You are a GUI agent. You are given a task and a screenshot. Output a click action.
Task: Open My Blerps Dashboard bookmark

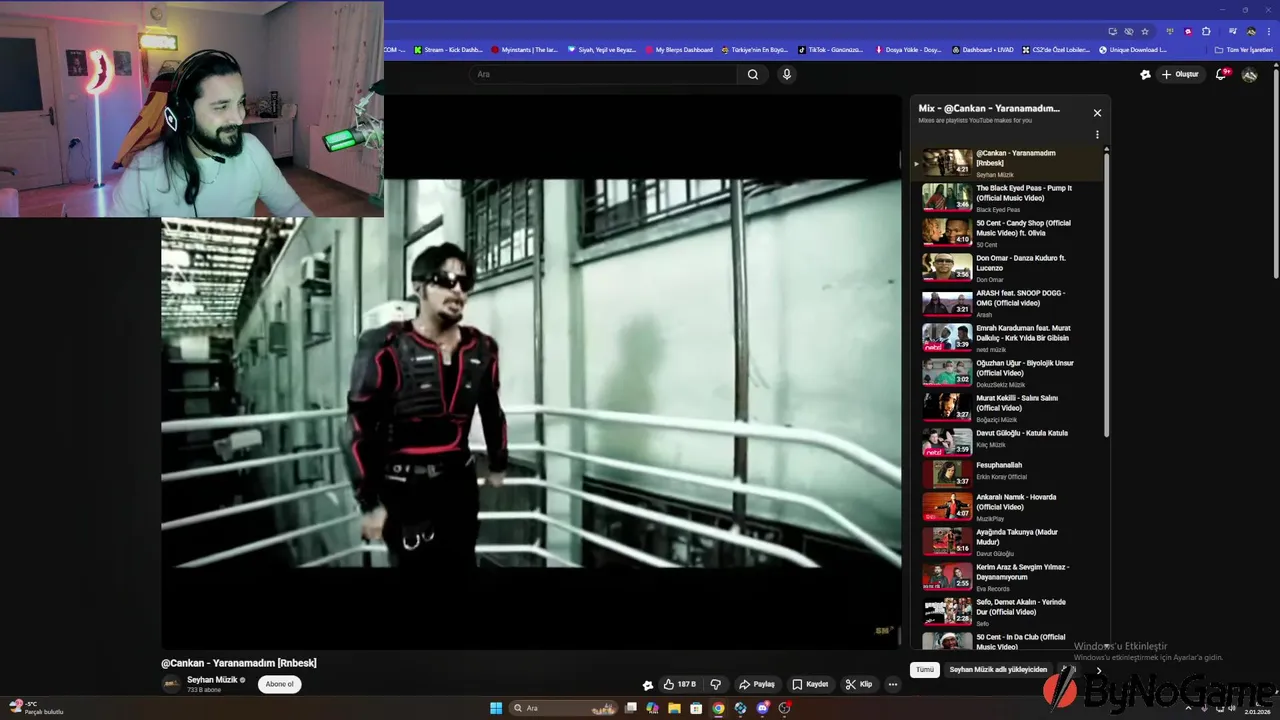pyautogui.click(x=679, y=49)
